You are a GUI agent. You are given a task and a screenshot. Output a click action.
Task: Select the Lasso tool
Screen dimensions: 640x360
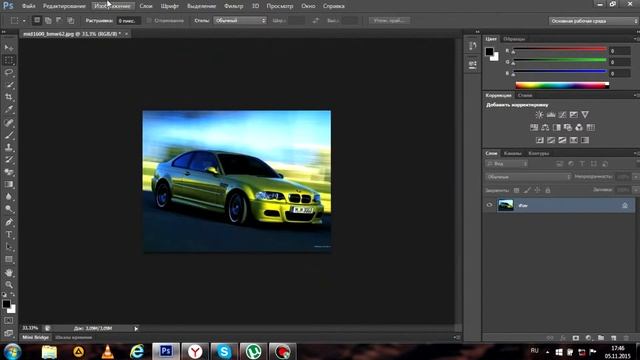pos(9,73)
